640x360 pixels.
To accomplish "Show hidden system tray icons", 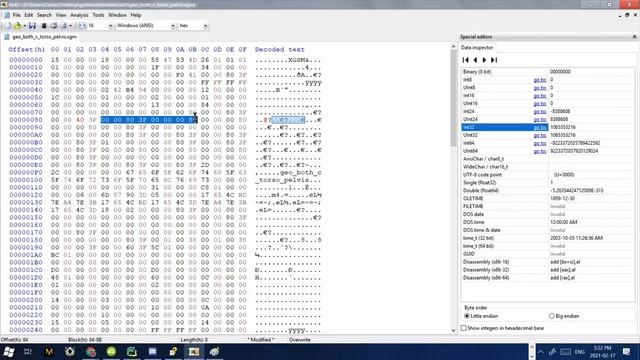I will click(x=540, y=352).
